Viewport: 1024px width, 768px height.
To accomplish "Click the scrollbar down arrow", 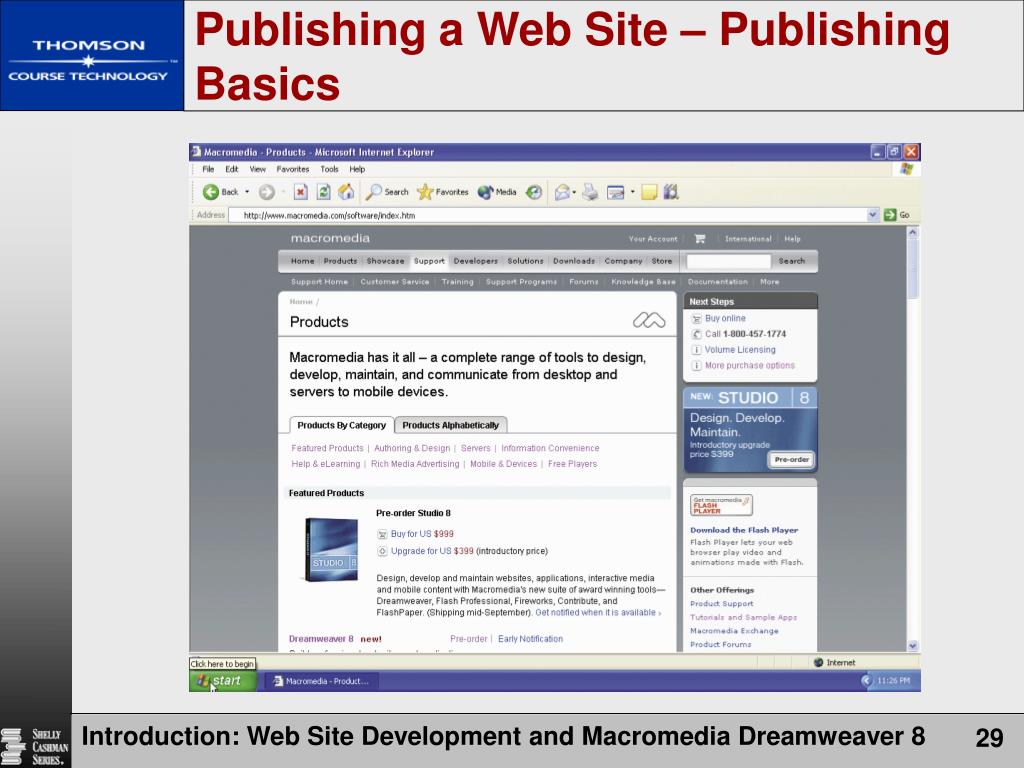I will [913, 646].
